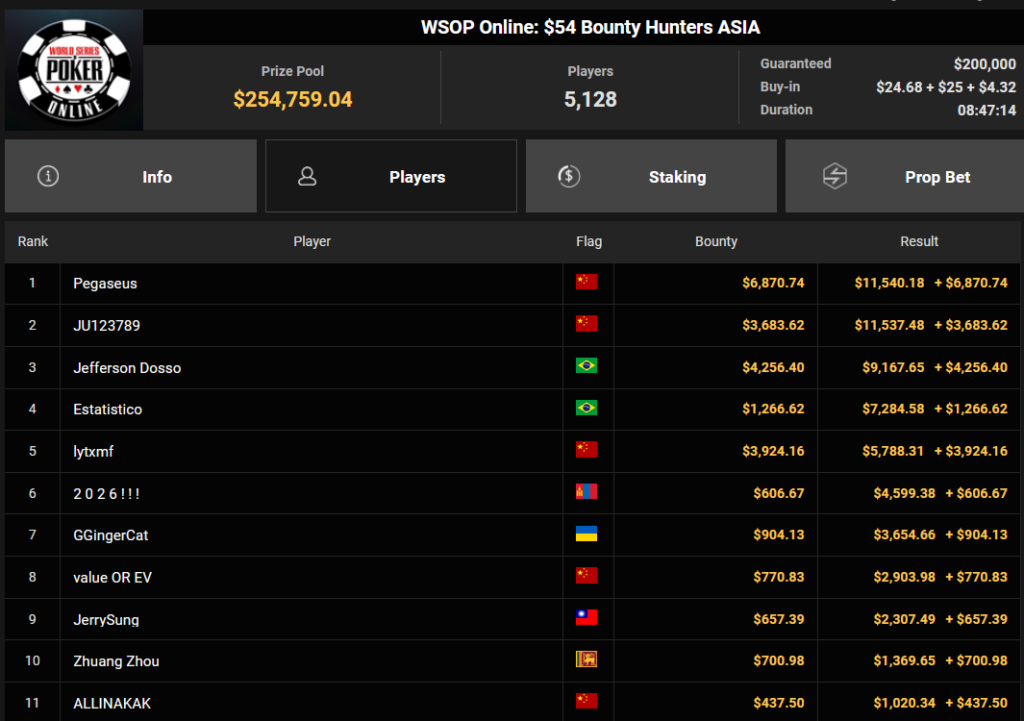Screen dimensions: 1024x721
Task: Click lytxmf's bounty $3,924.16
Action: (x=773, y=451)
